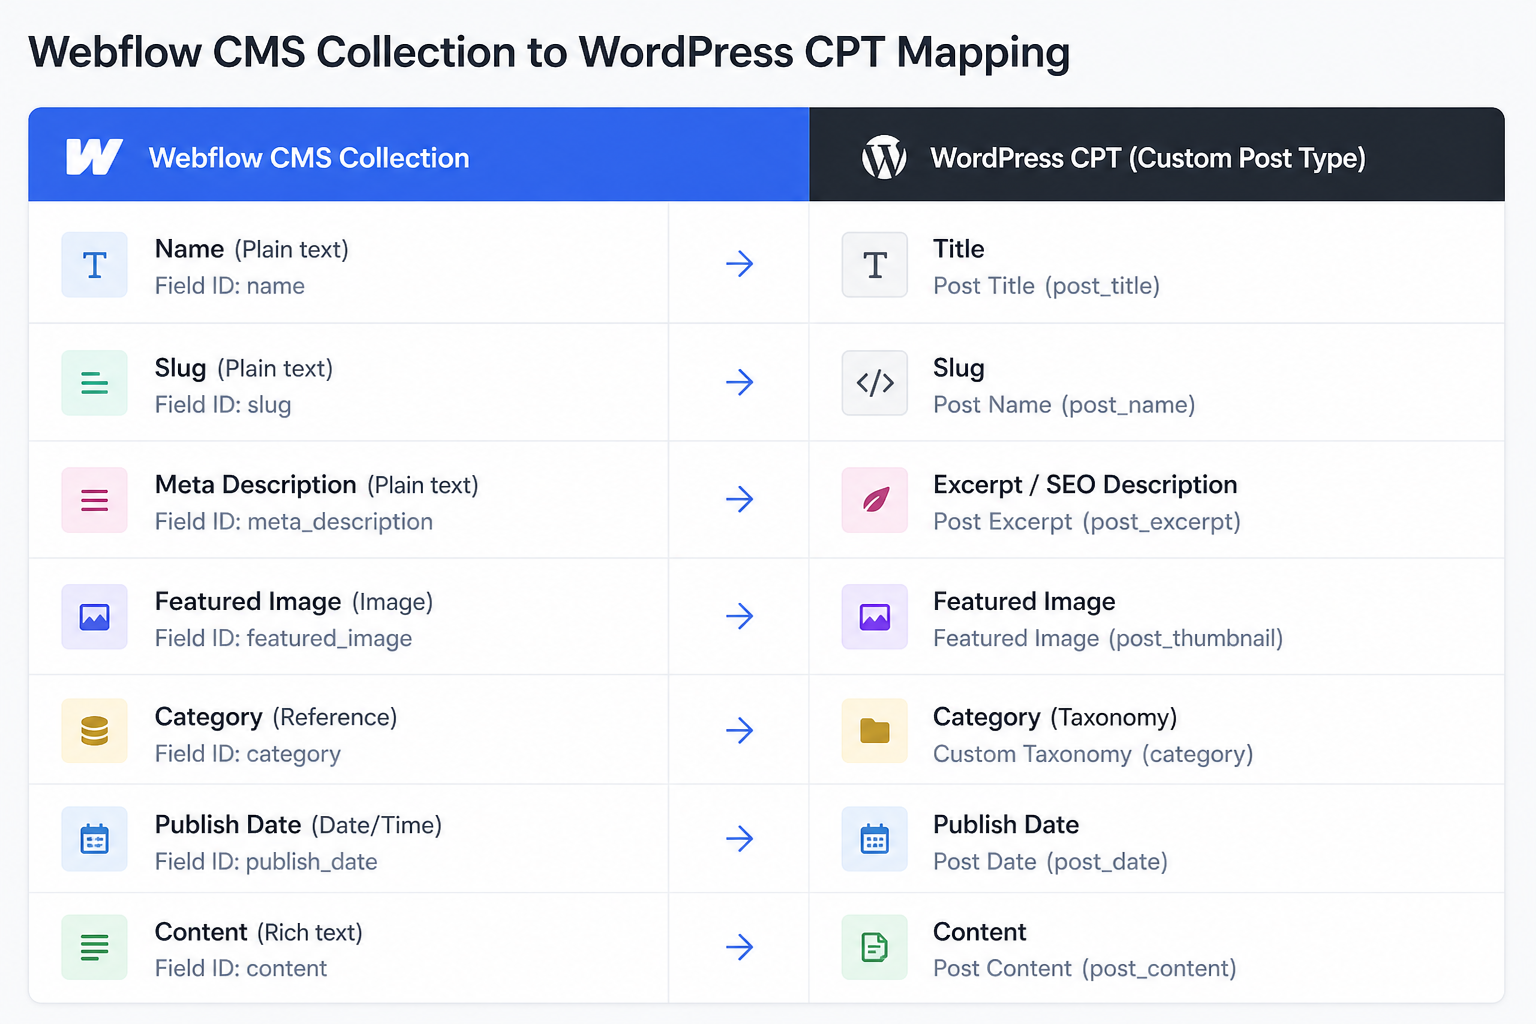Click "Field ID: name"
The height and width of the screenshot is (1024, 1536).
[x=230, y=286]
